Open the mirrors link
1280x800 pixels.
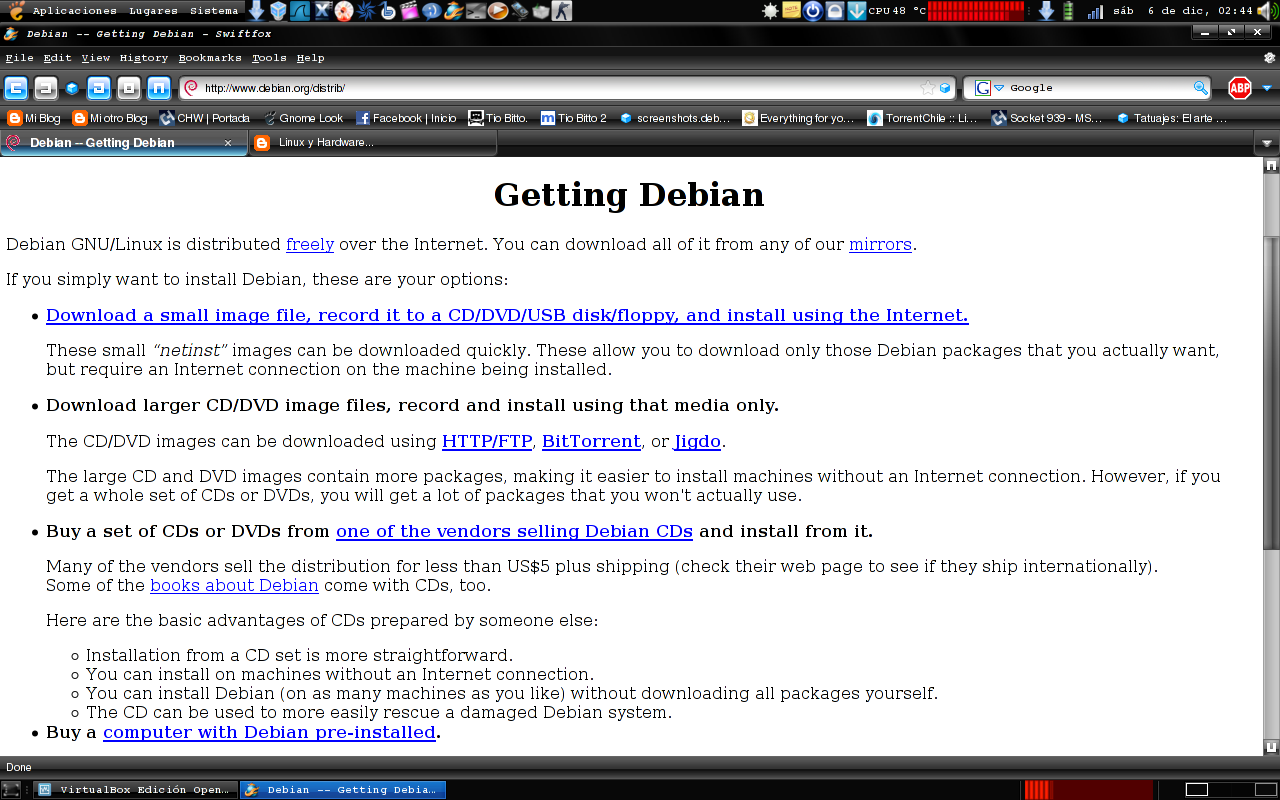tap(879, 244)
